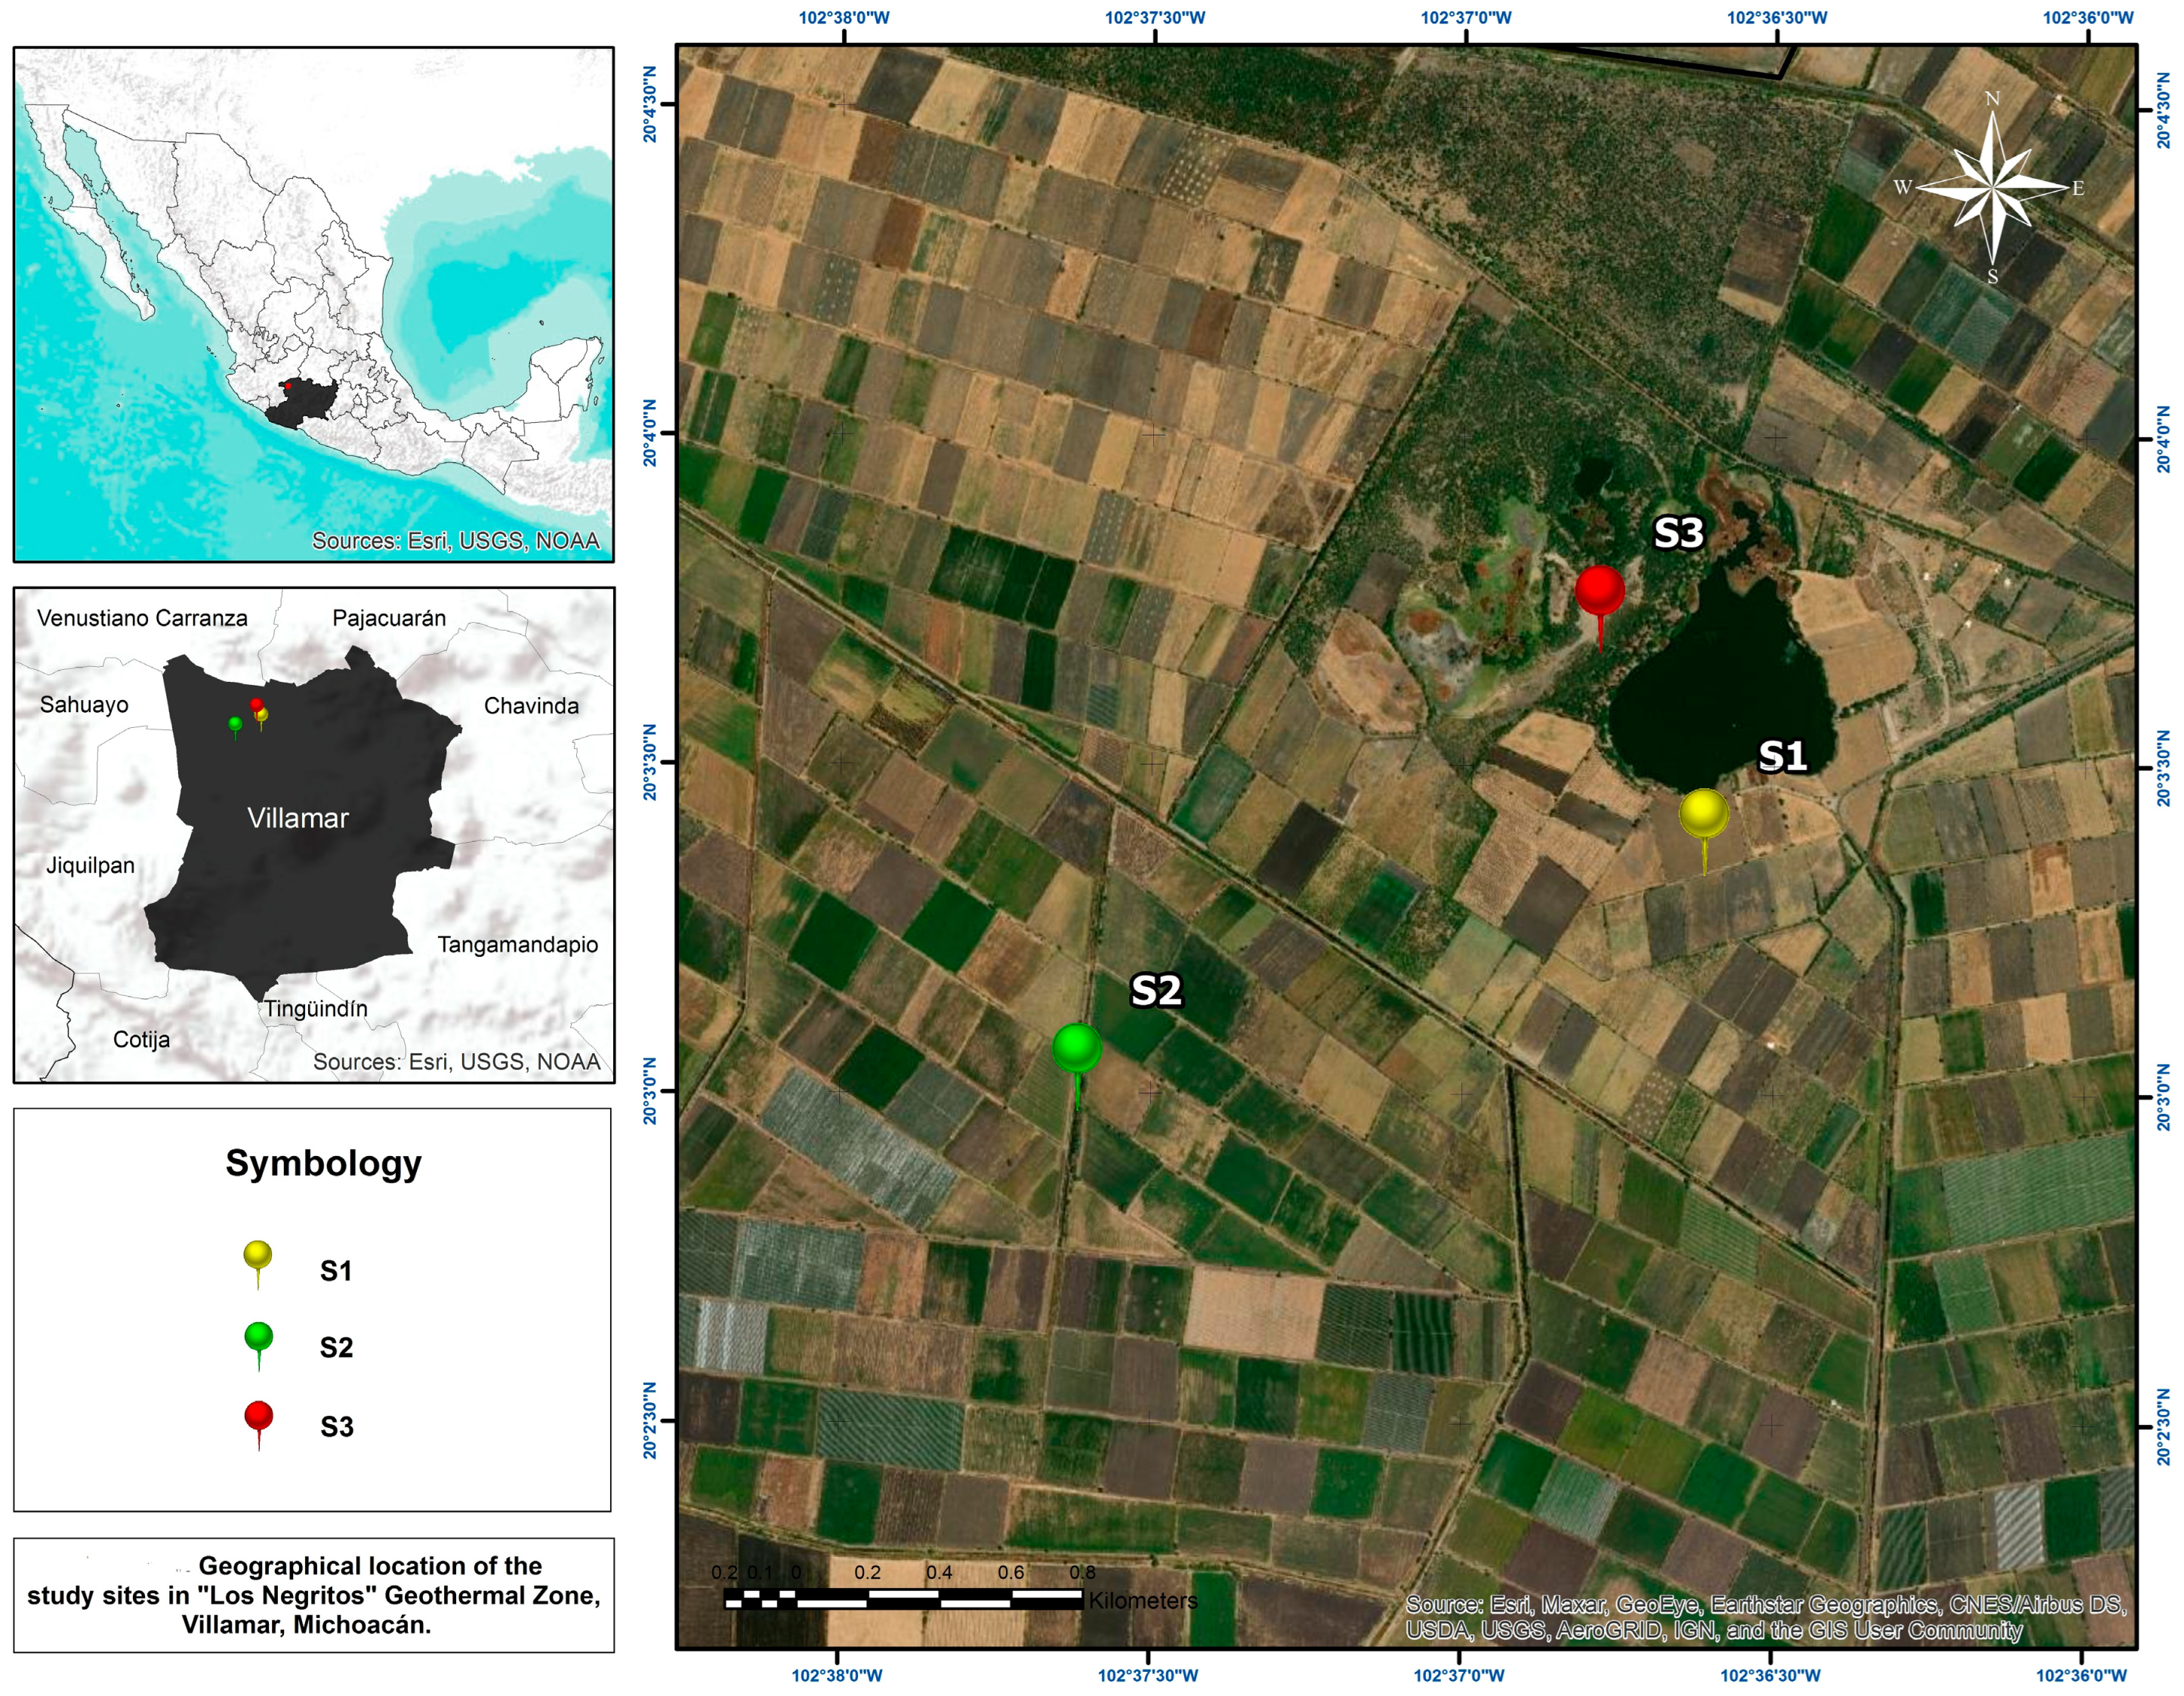This screenshot has width=2184, height=1696.
Task: Click the Esri Maxar source credit text
Action: click(x=1765, y=1617)
